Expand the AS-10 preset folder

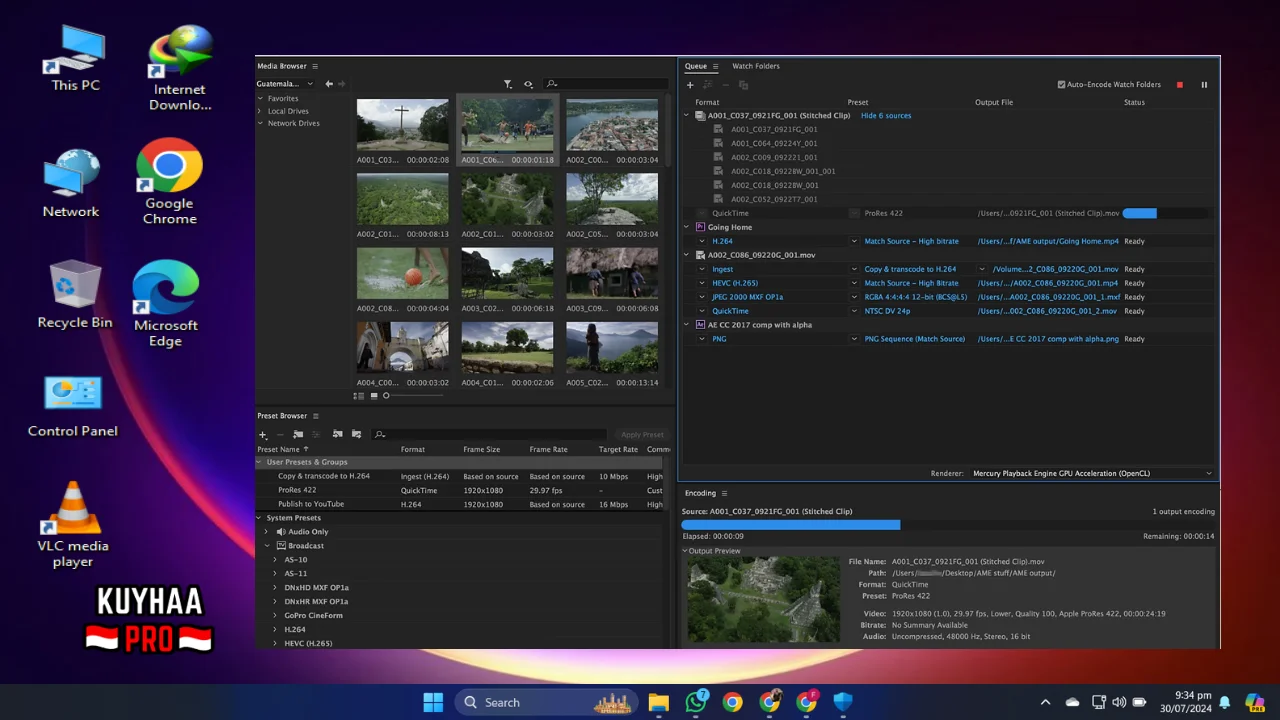[275, 560]
